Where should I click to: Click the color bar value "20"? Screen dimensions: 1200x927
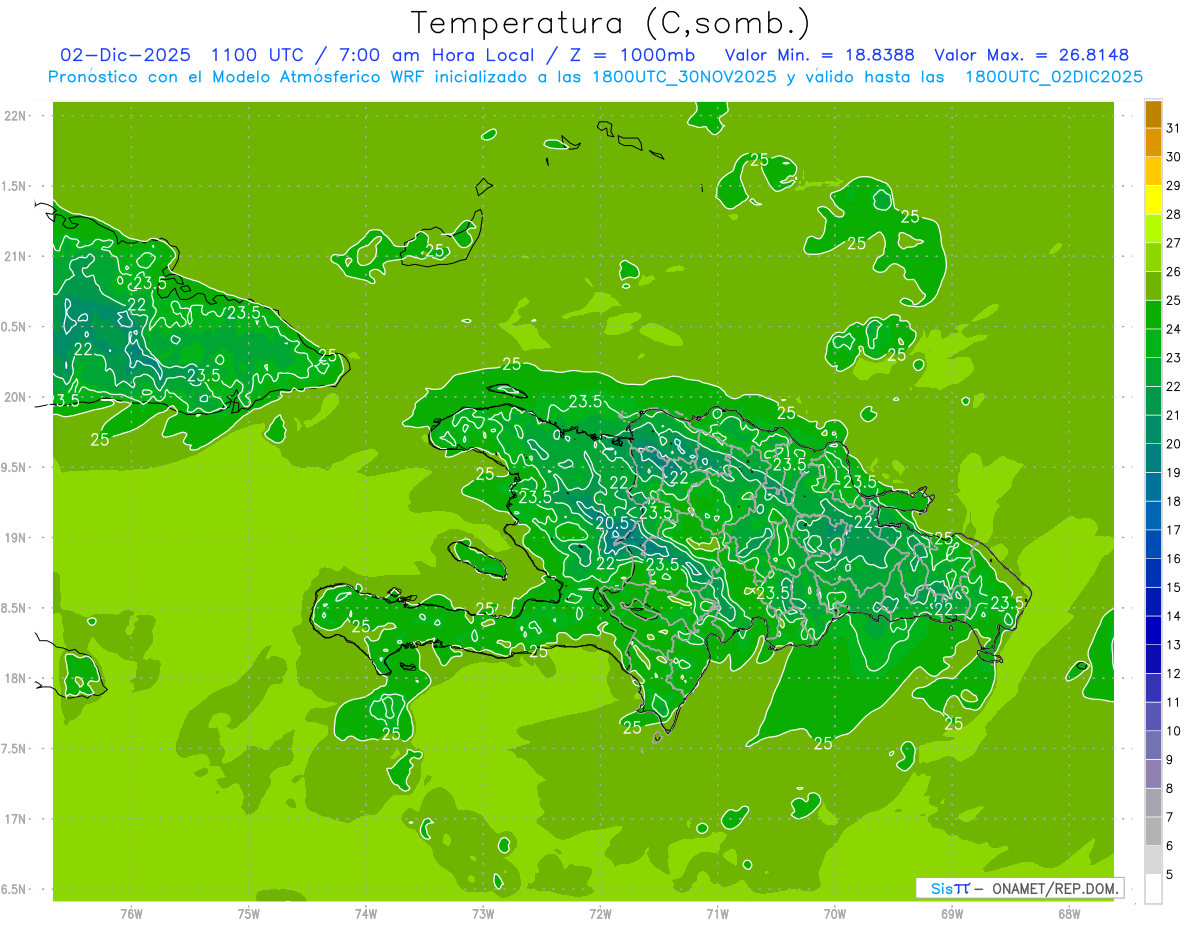1174,444
